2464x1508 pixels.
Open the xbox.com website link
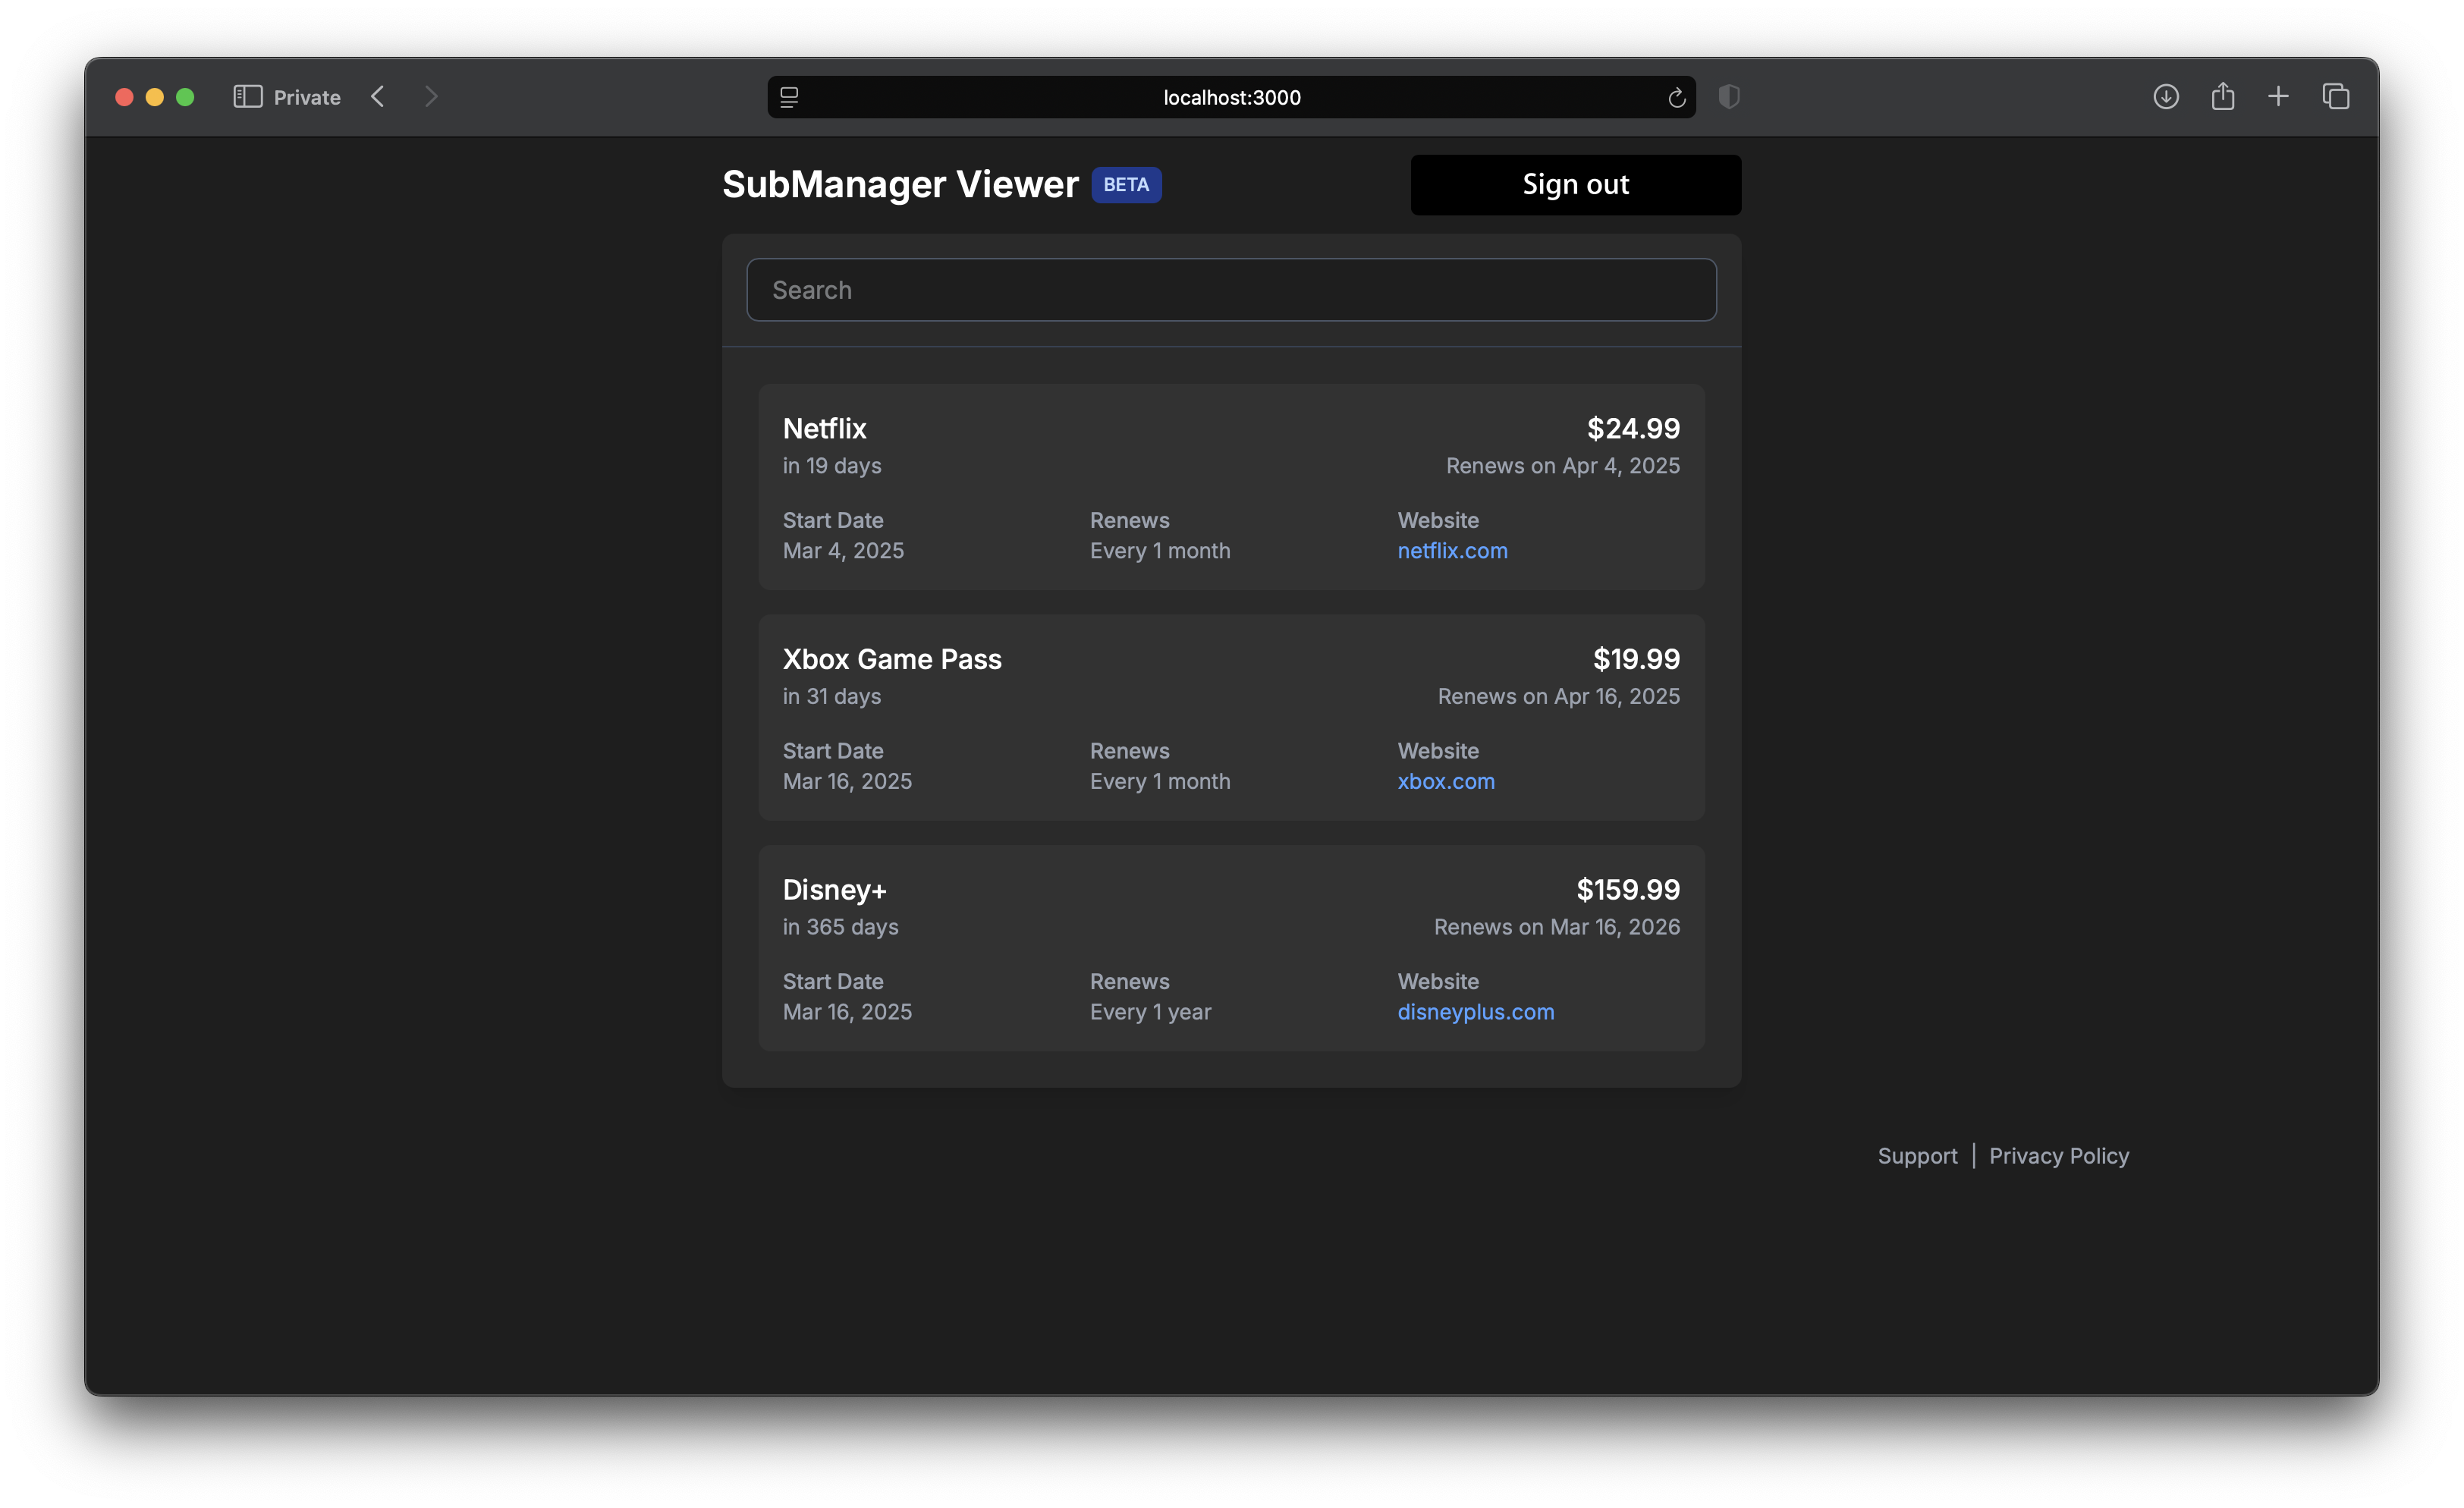click(x=1446, y=781)
